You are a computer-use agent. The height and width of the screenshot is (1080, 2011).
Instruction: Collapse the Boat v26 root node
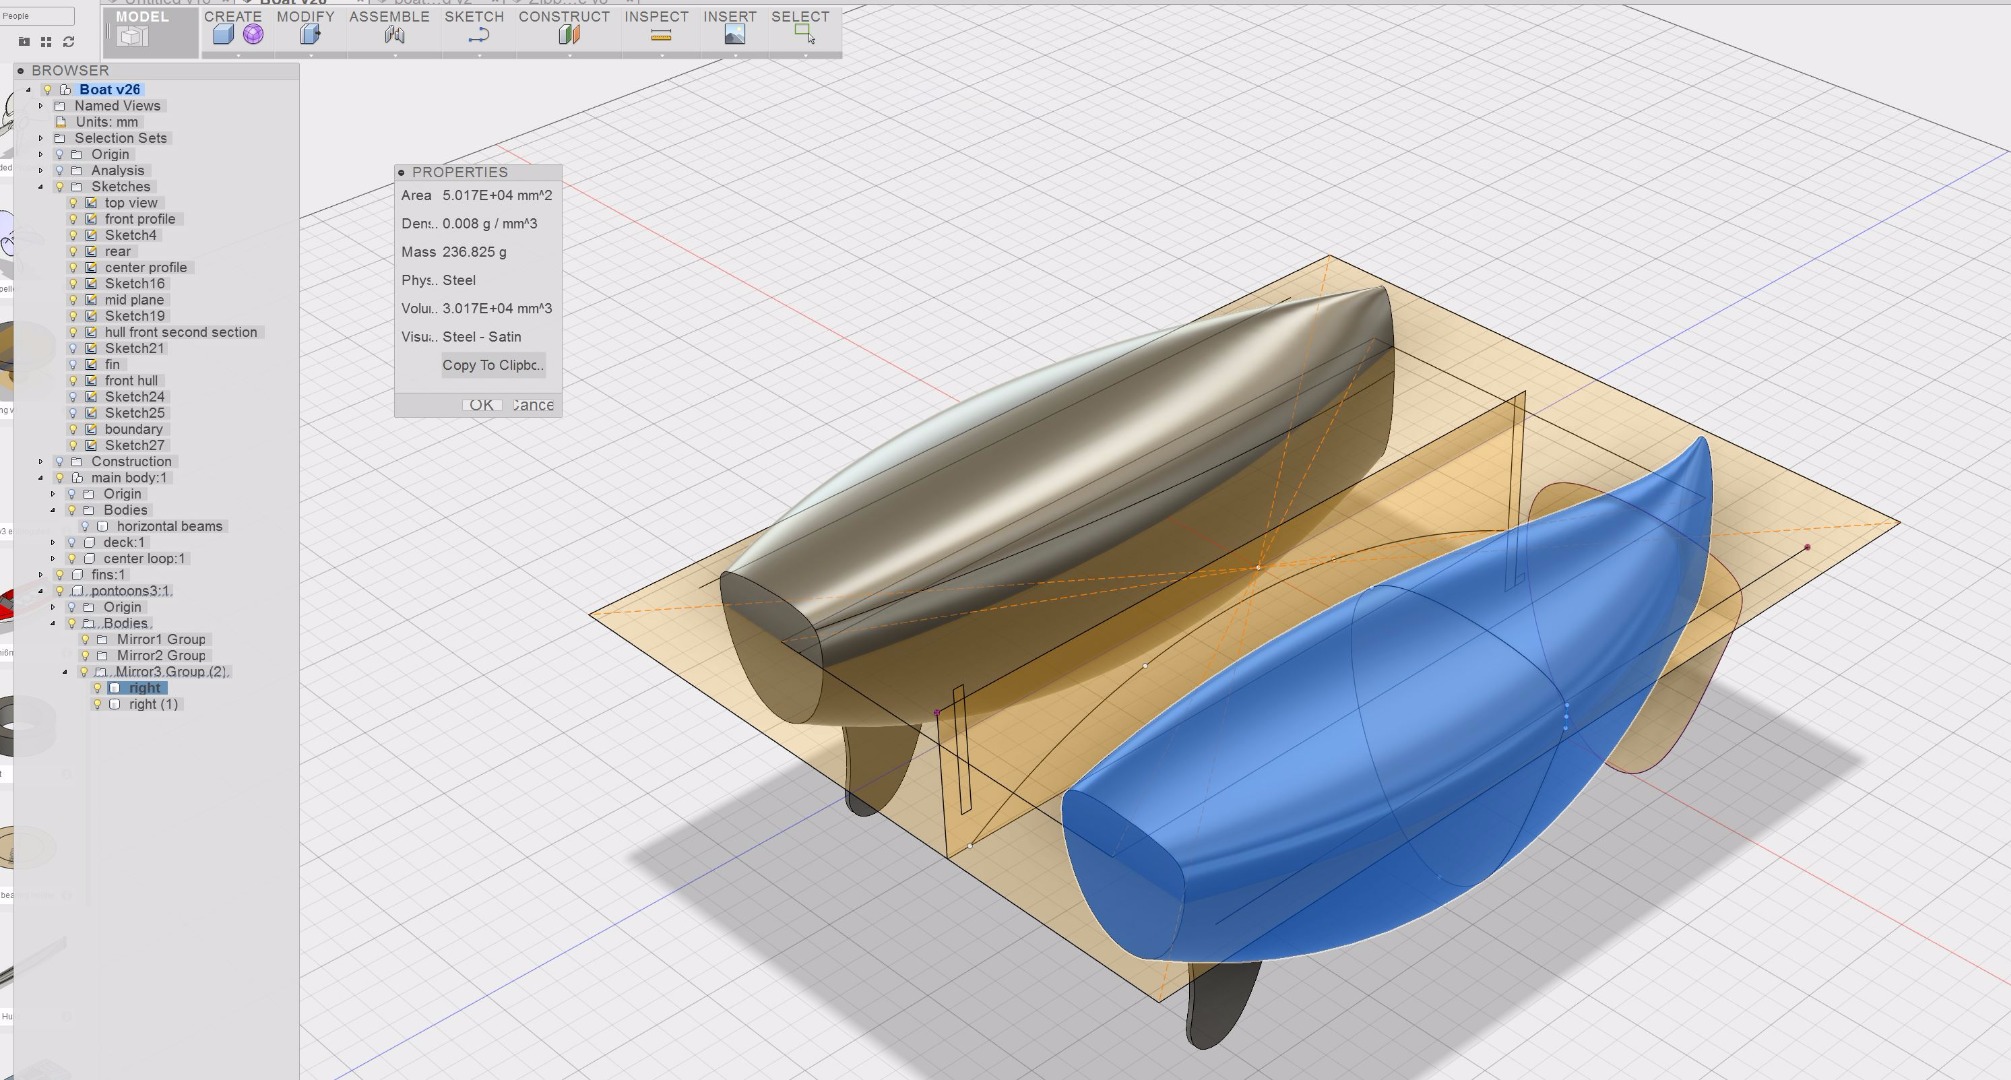tap(29, 89)
